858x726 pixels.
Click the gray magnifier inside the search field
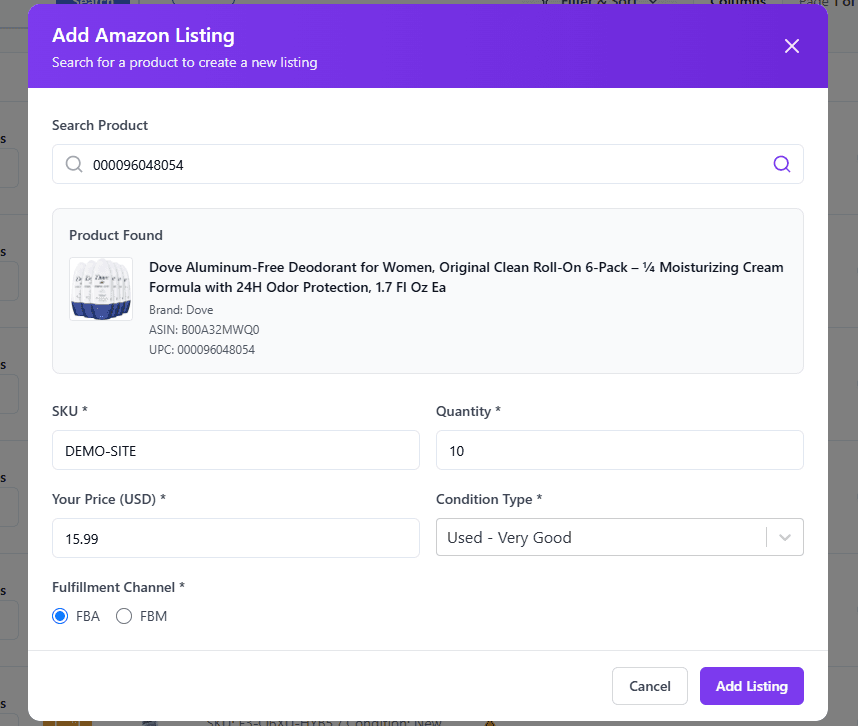coord(74,164)
